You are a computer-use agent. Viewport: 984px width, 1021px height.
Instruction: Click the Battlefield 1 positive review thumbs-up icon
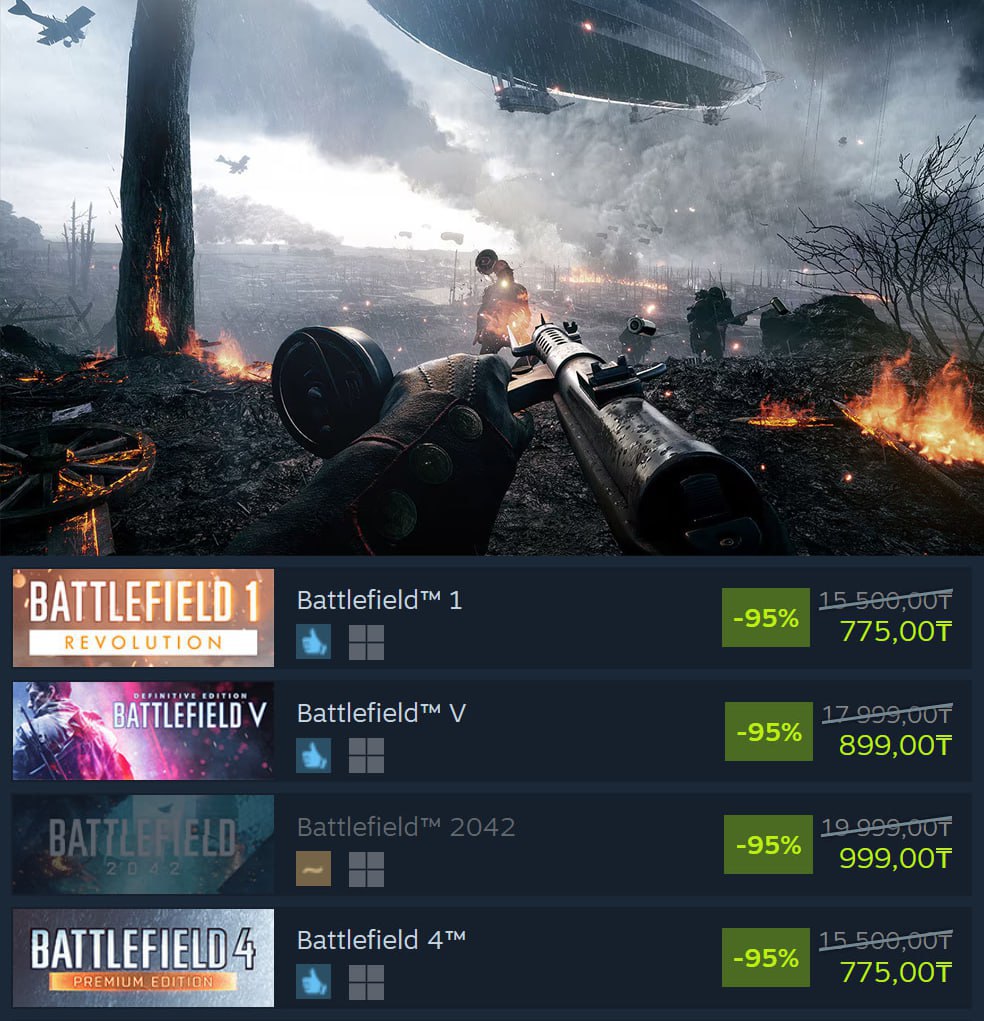point(313,642)
